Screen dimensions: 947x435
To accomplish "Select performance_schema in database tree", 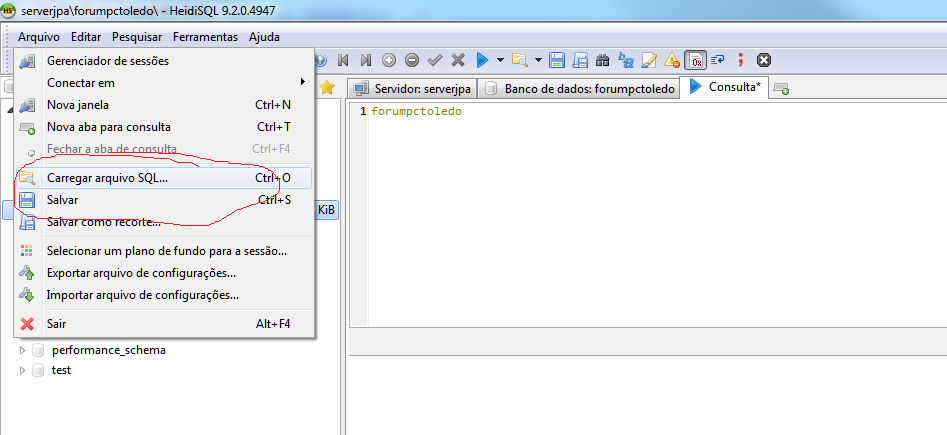I will coord(109,350).
